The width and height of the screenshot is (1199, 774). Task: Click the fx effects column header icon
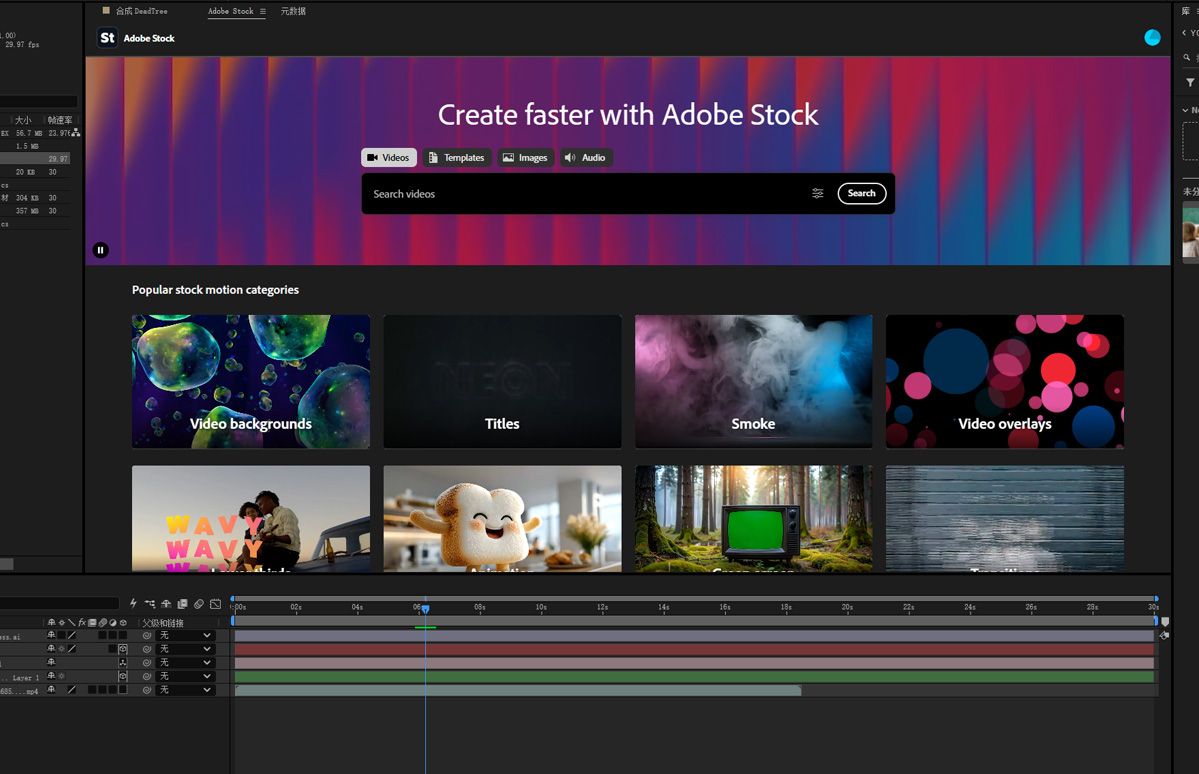[82, 623]
